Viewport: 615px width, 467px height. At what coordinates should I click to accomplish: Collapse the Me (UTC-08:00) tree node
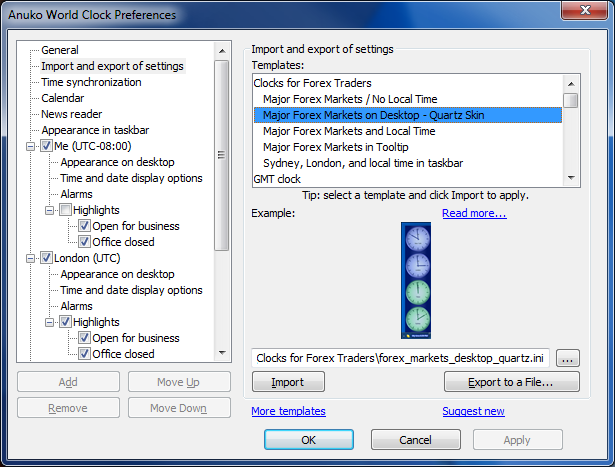click(x=32, y=146)
